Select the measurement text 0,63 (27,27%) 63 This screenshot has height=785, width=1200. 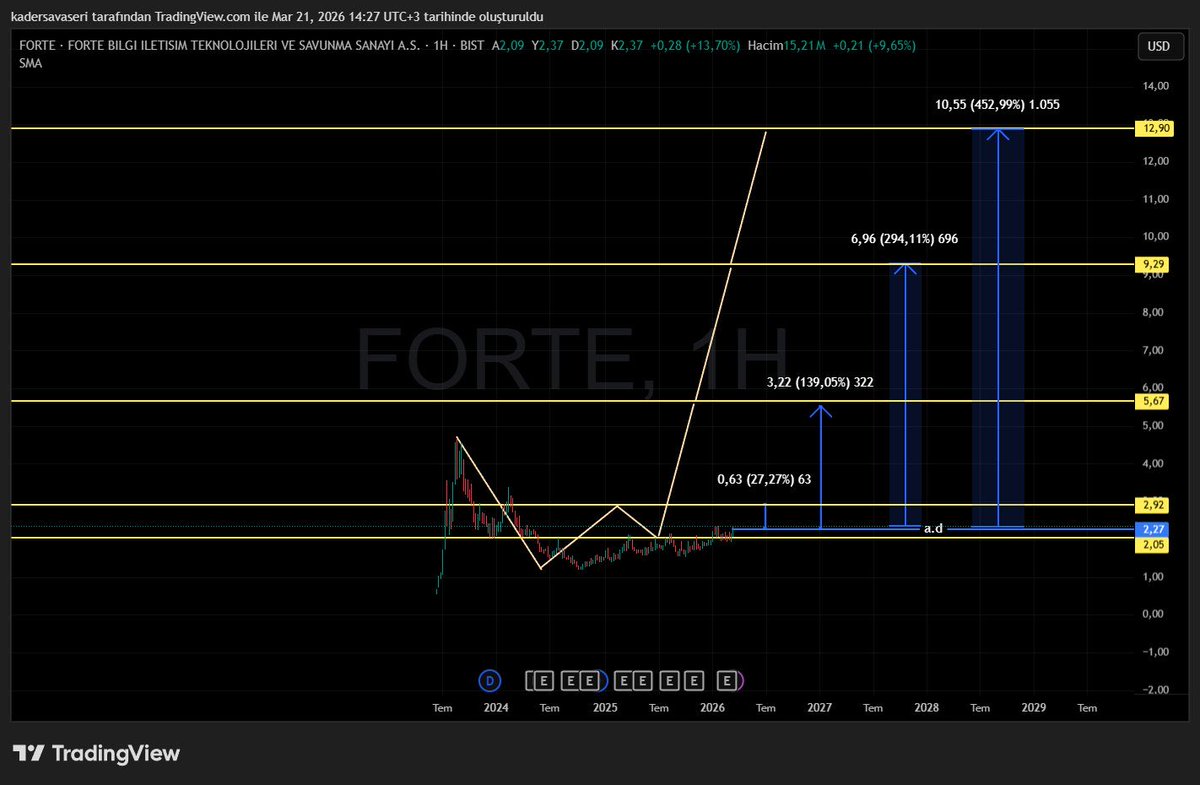[x=764, y=479]
